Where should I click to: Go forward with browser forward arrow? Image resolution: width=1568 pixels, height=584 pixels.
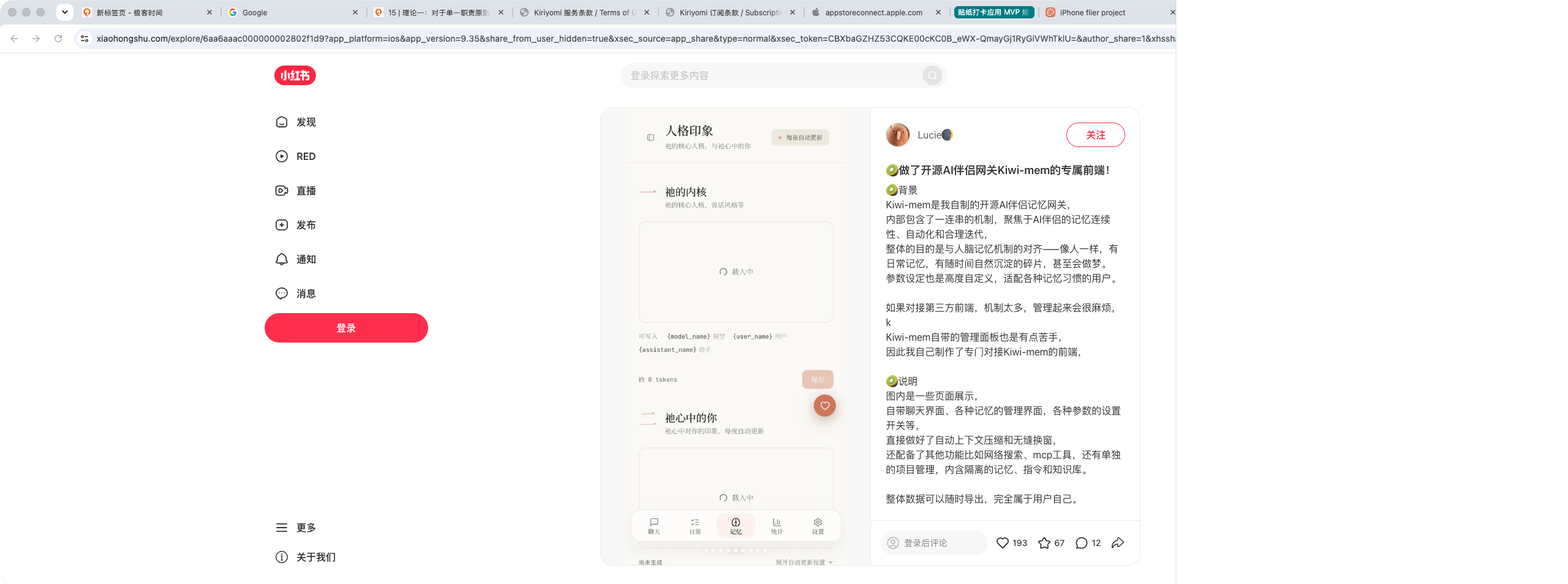(36, 38)
